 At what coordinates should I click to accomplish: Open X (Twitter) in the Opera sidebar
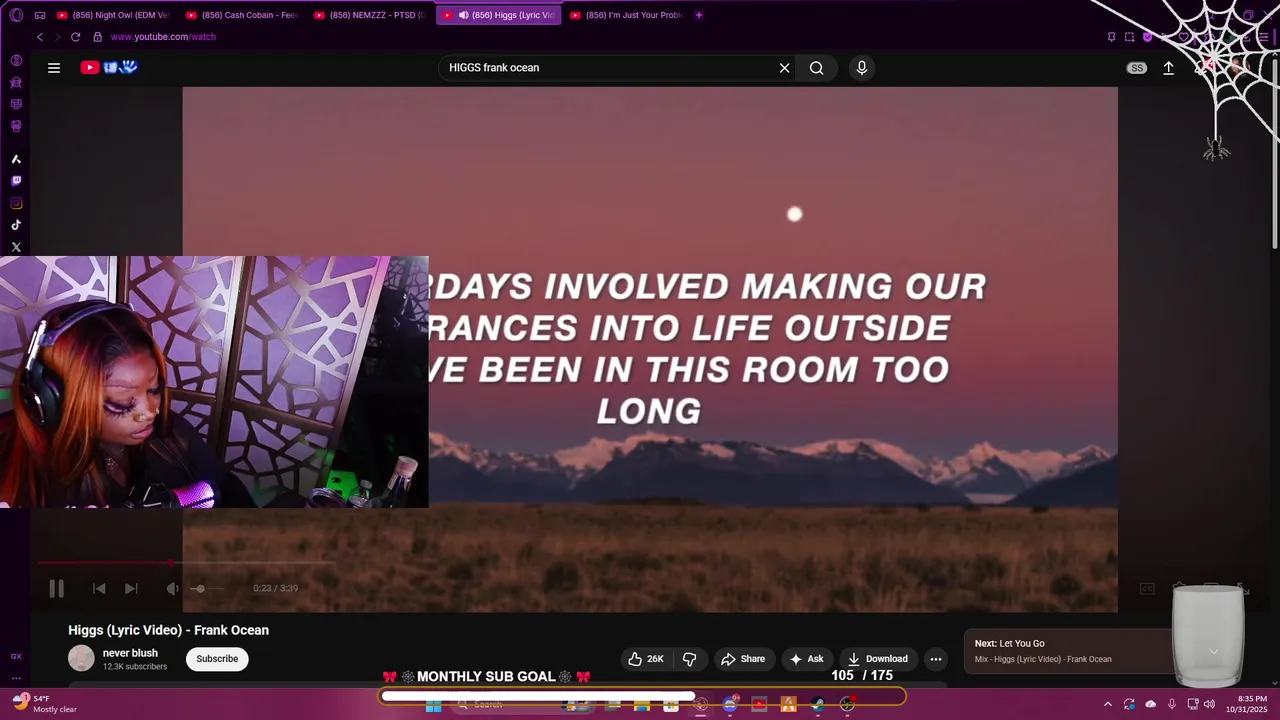point(16,247)
